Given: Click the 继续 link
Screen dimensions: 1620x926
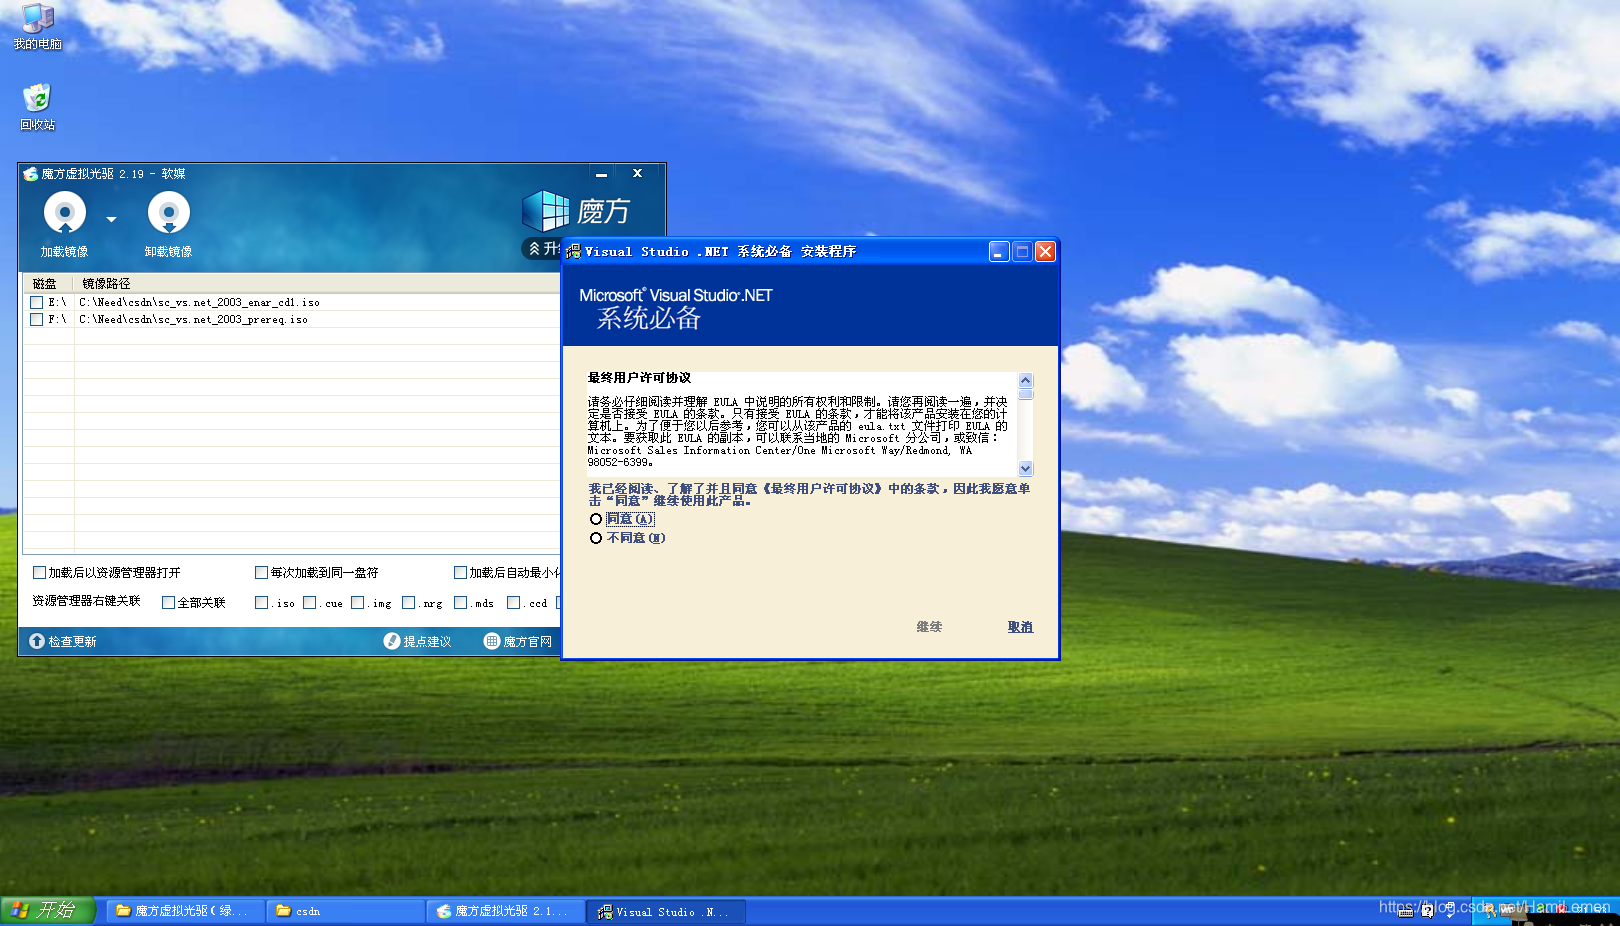Looking at the screenshot, I should tap(929, 627).
